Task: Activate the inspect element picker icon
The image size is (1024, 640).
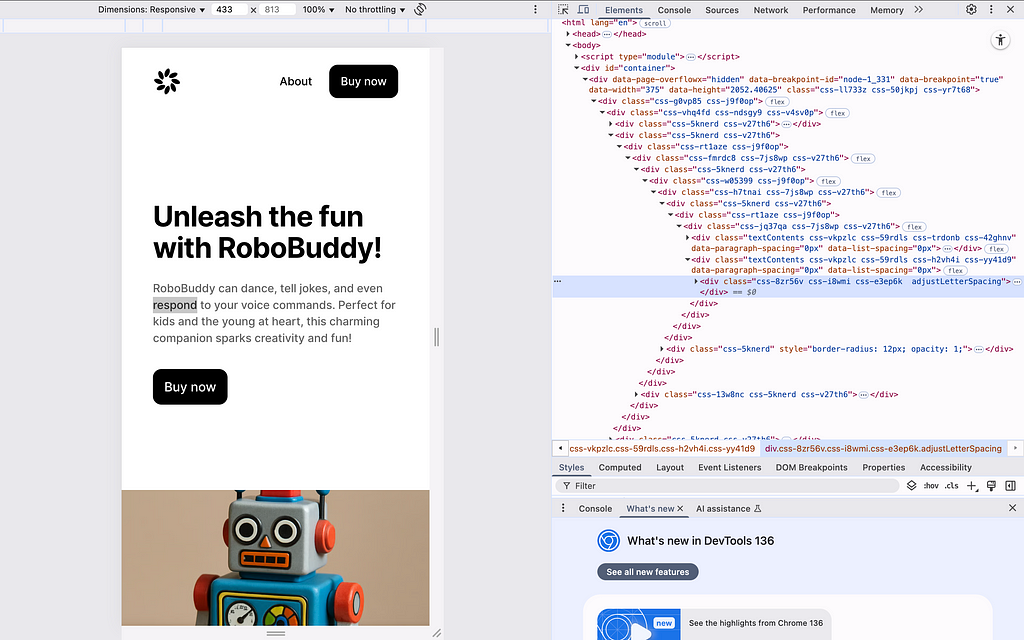Action: pyautogui.click(x=563, y=10)
